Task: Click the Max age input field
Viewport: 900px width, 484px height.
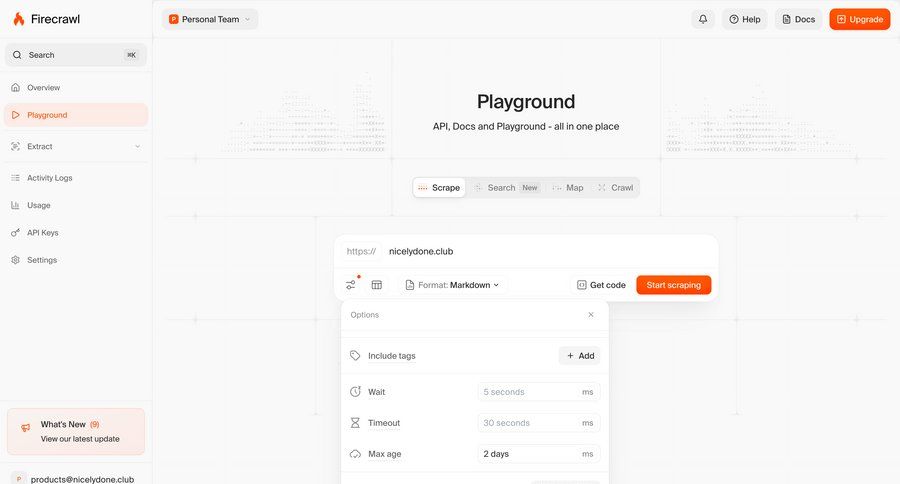Action: (528, 454)
